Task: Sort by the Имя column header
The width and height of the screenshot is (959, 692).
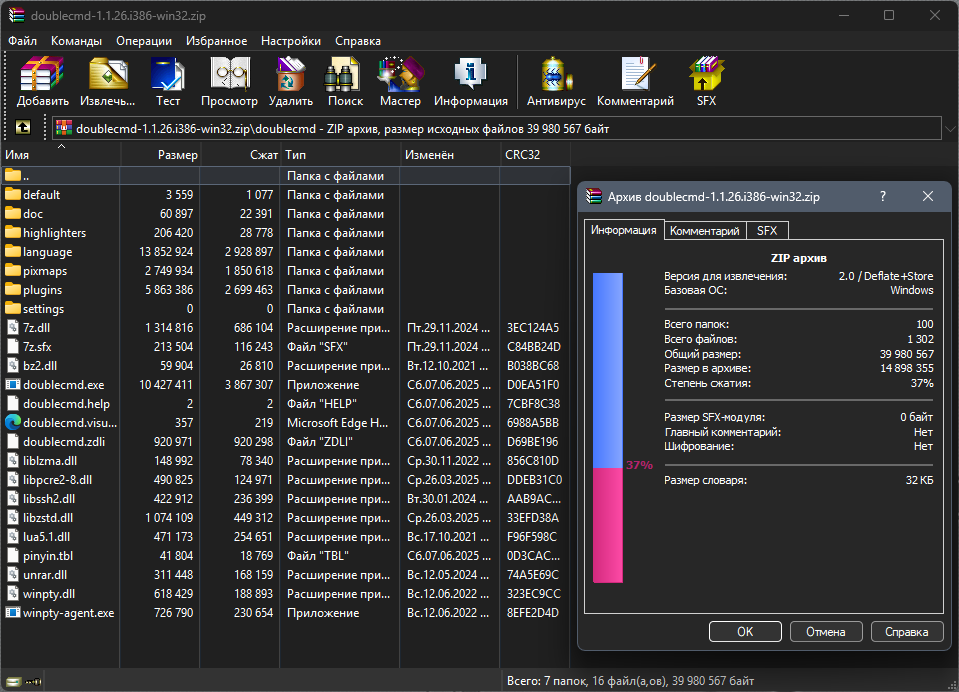Action: click(x=61, y=154)
